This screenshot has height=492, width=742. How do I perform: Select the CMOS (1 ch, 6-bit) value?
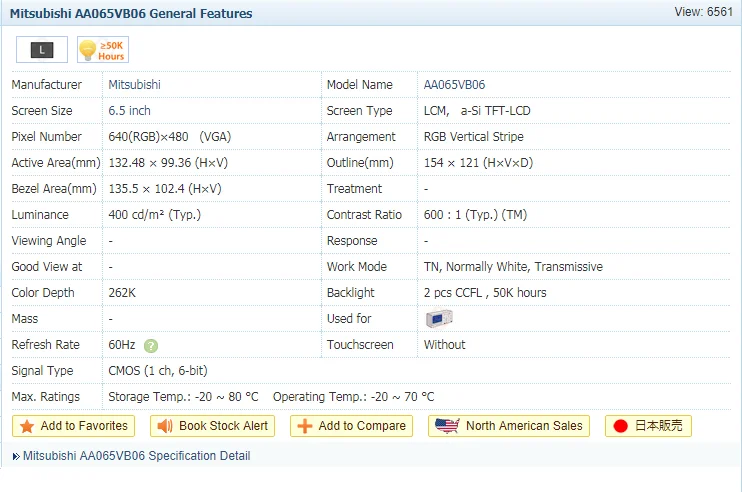pos(158,371)
